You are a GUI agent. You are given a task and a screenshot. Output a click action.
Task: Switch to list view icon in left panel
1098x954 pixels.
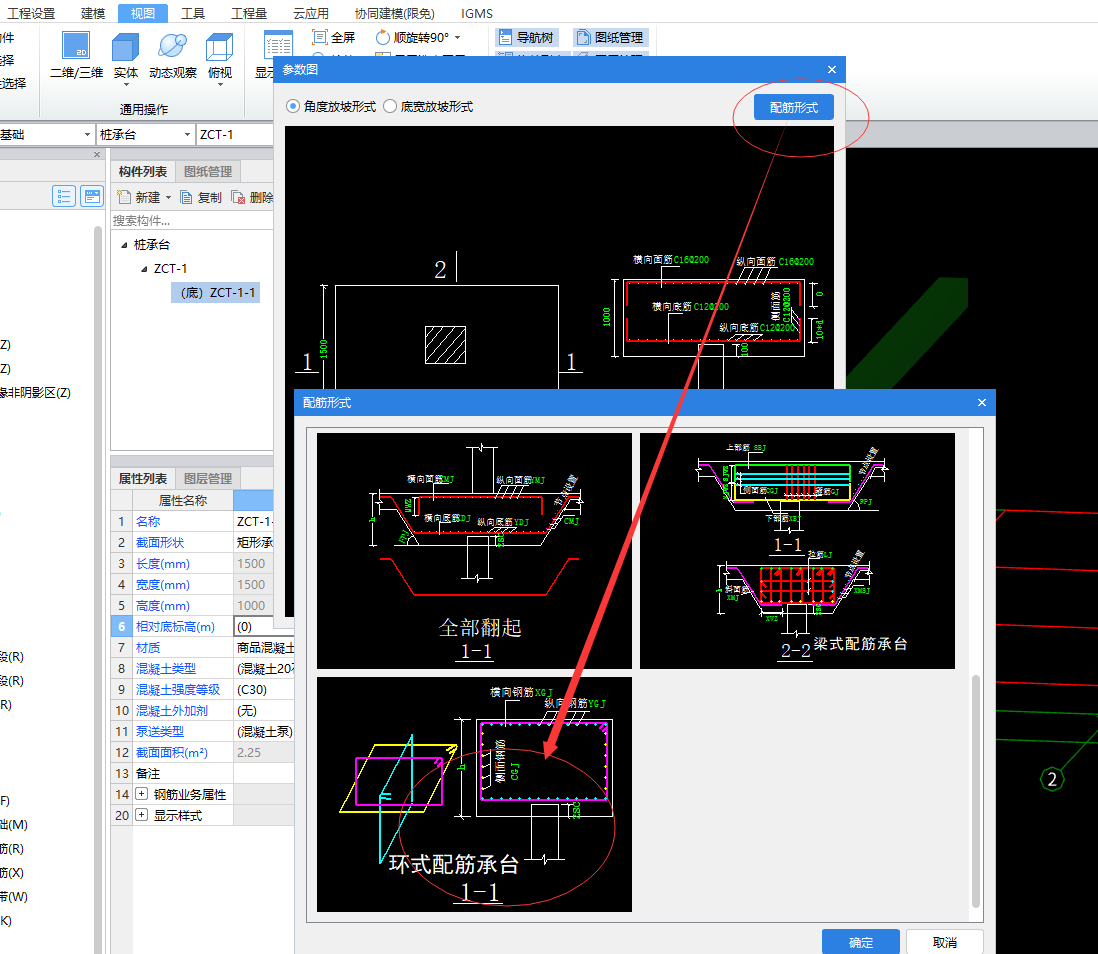pyautogui.click(x=64, y=196)
